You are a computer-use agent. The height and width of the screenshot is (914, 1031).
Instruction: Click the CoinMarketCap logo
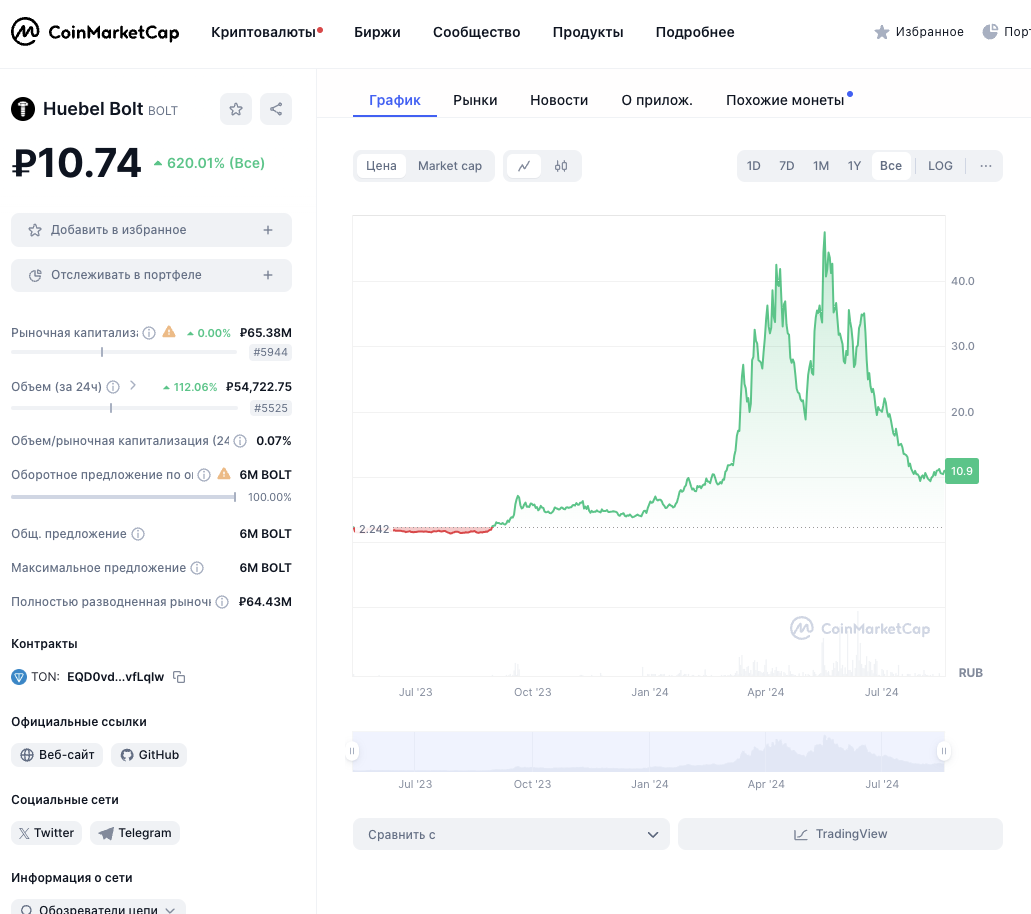95,32
